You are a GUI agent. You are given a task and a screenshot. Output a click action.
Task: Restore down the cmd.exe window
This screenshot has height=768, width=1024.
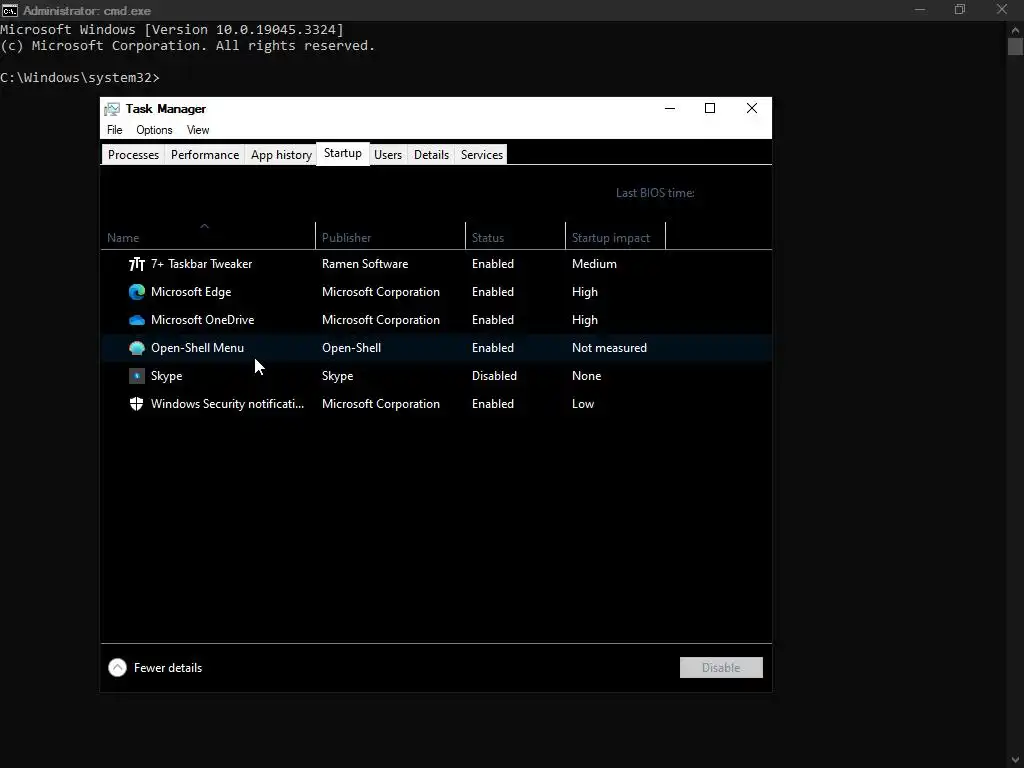click(959, 9)
